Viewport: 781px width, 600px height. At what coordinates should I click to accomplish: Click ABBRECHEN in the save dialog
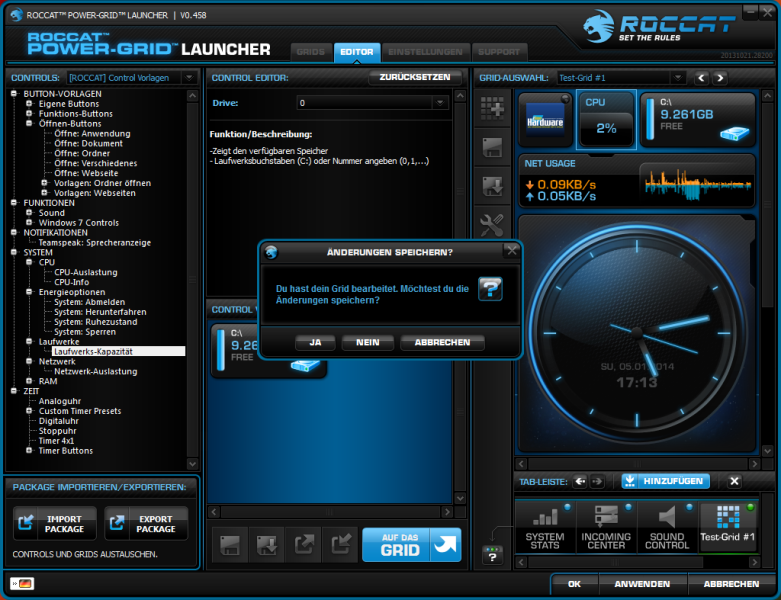(442, 343)
